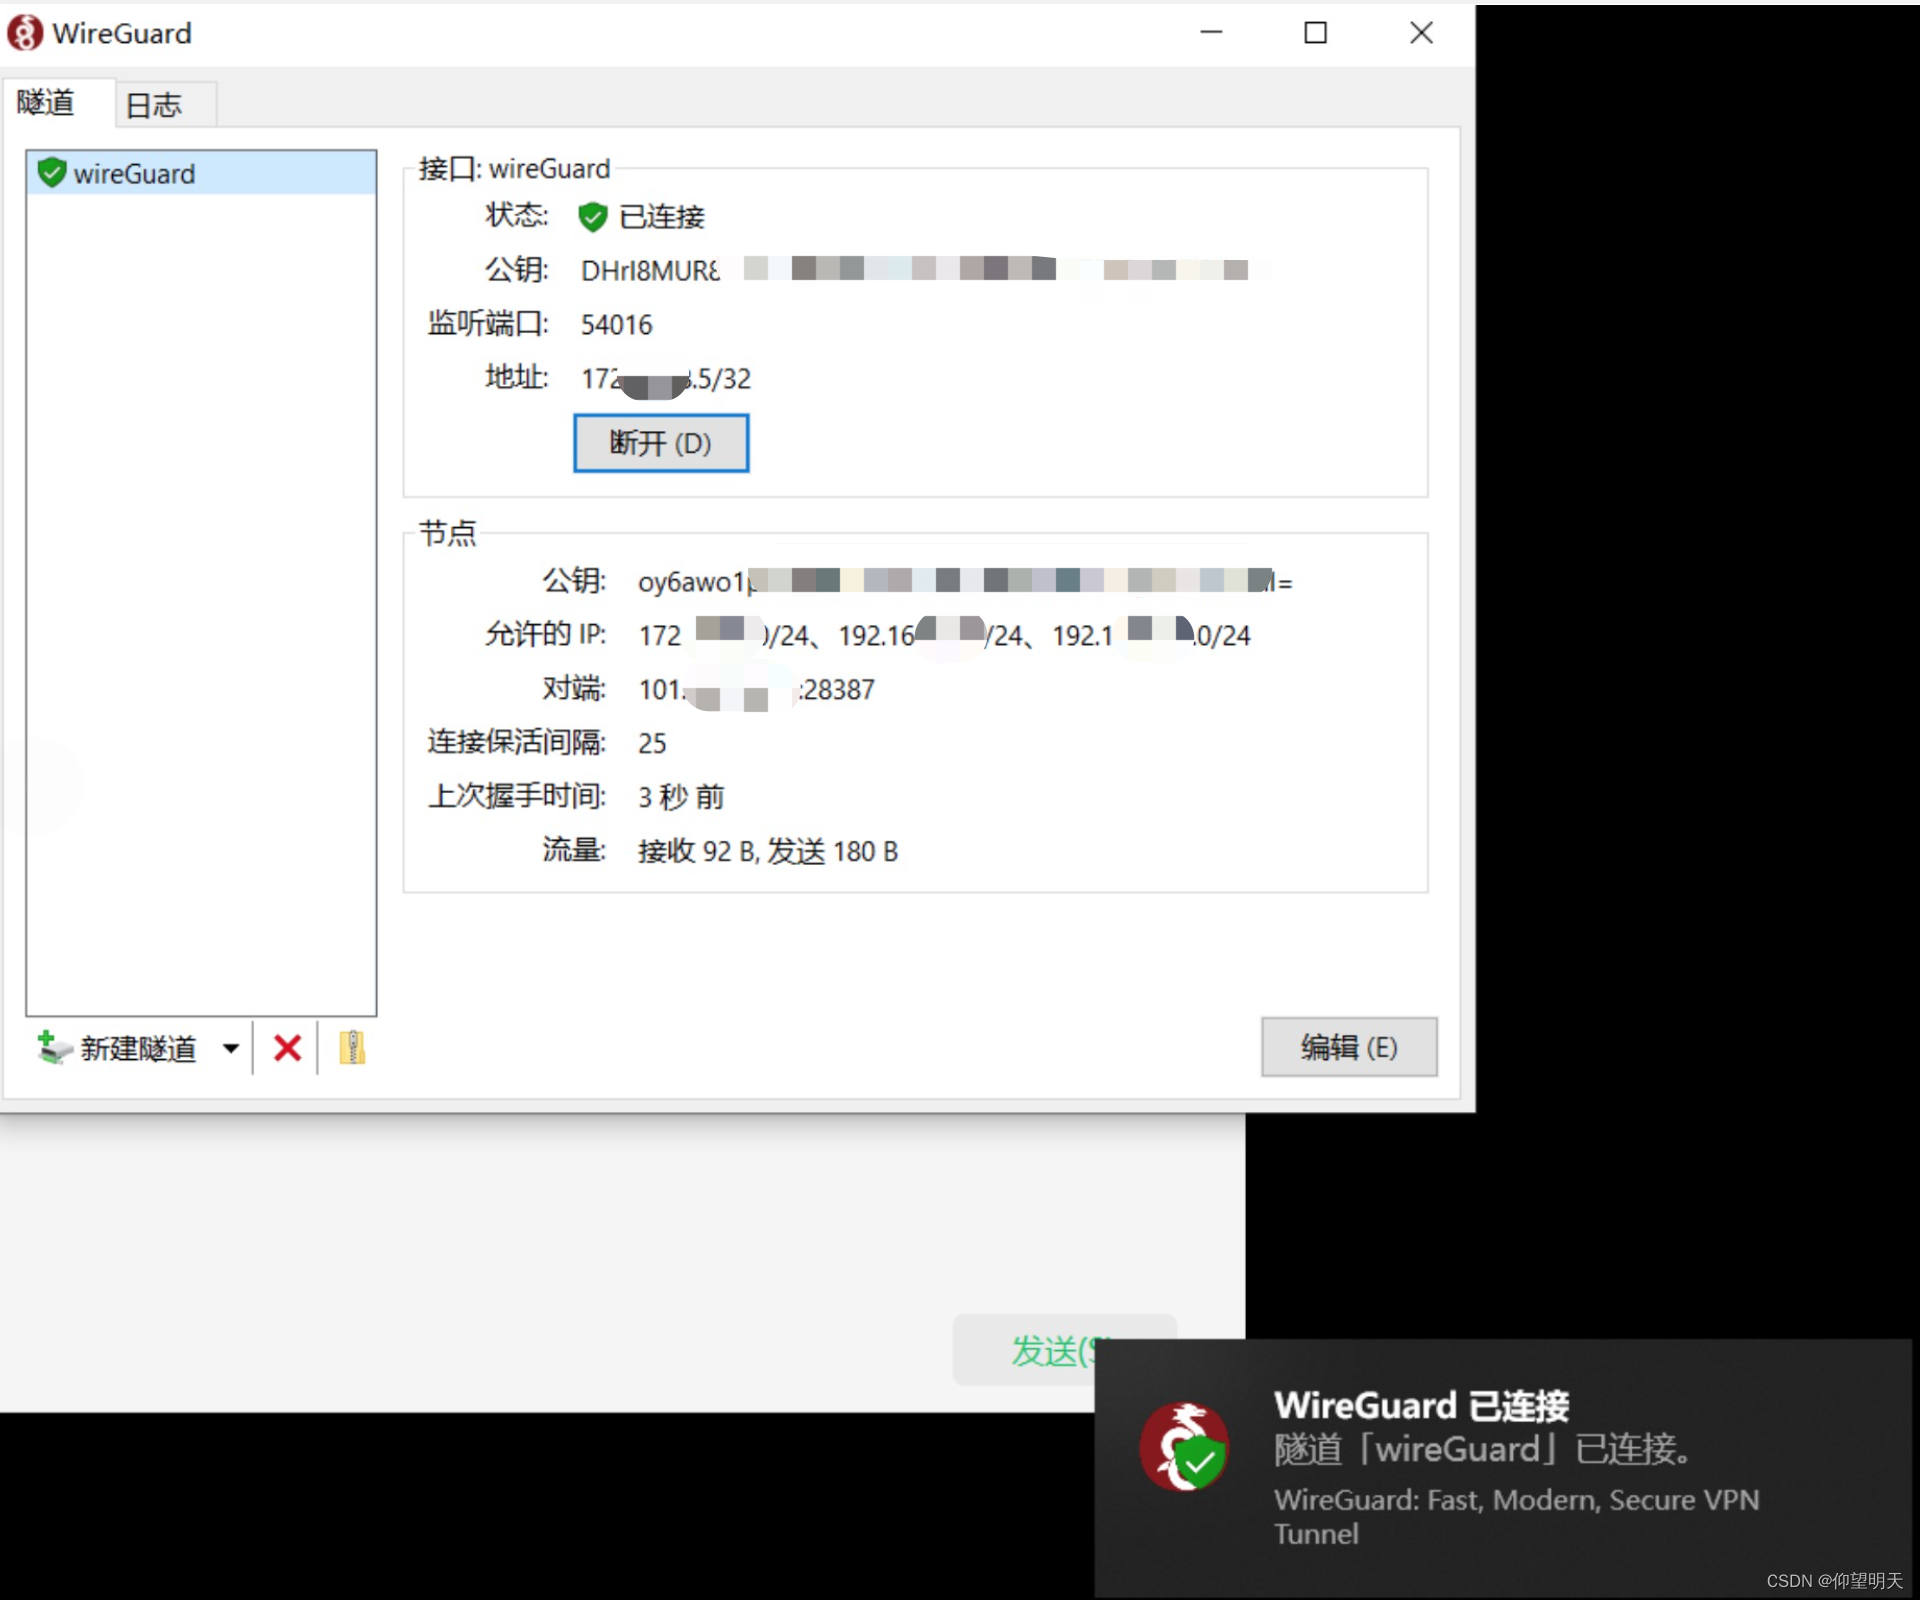Click the 已连接 status text
The height and width of the screenshot is (1600, 1920).
point(661,217)
